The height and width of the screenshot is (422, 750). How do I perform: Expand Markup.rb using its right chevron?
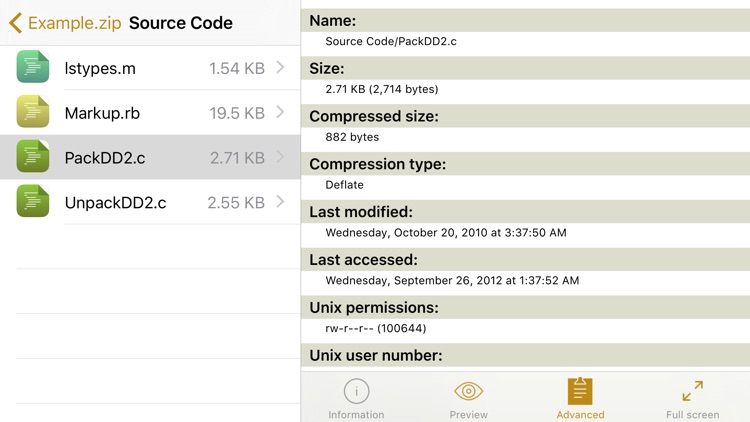pos(281,112)
